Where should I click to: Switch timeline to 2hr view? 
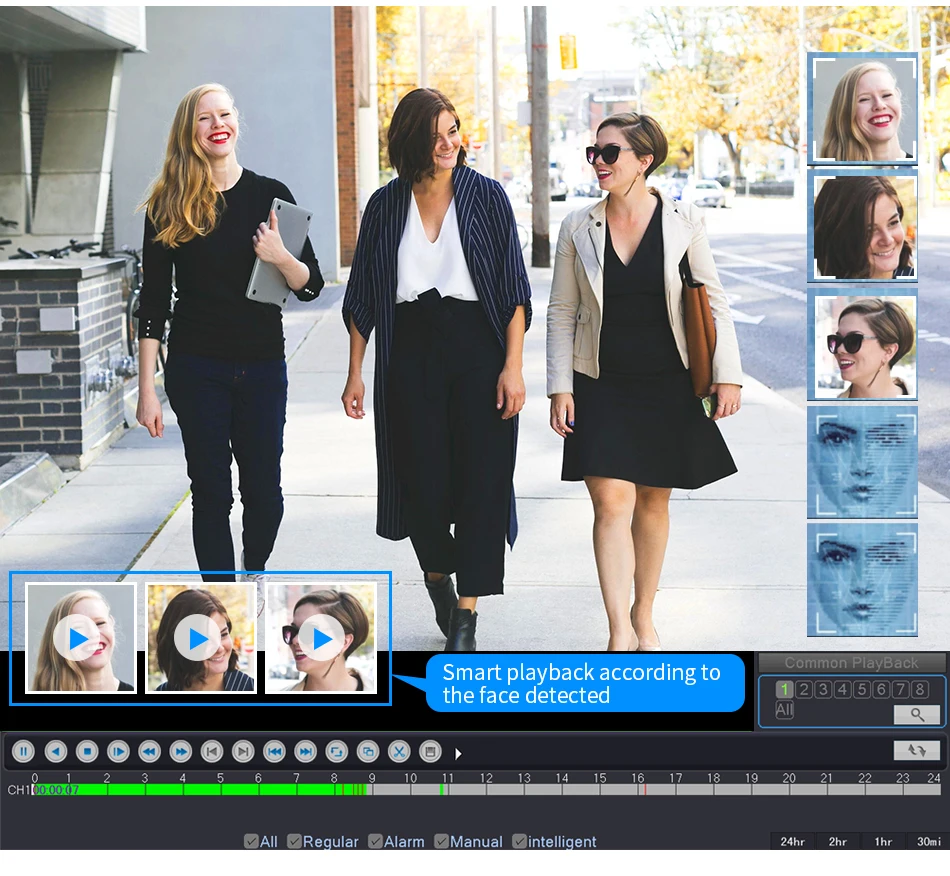point(837,841)
